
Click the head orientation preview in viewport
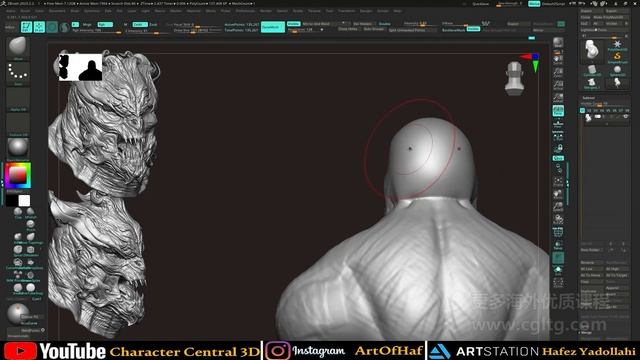(x=514, y=79)
